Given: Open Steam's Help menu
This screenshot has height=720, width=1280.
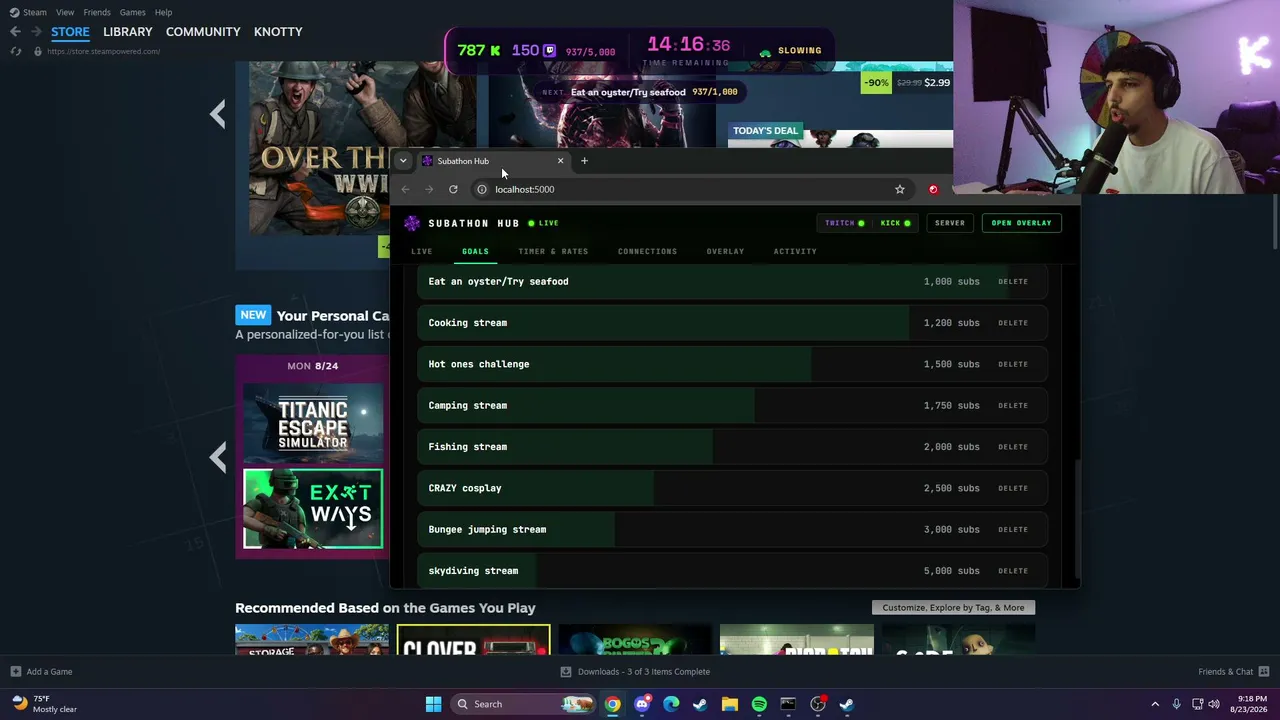Looking at the screenshot, I should pos(163,12).
